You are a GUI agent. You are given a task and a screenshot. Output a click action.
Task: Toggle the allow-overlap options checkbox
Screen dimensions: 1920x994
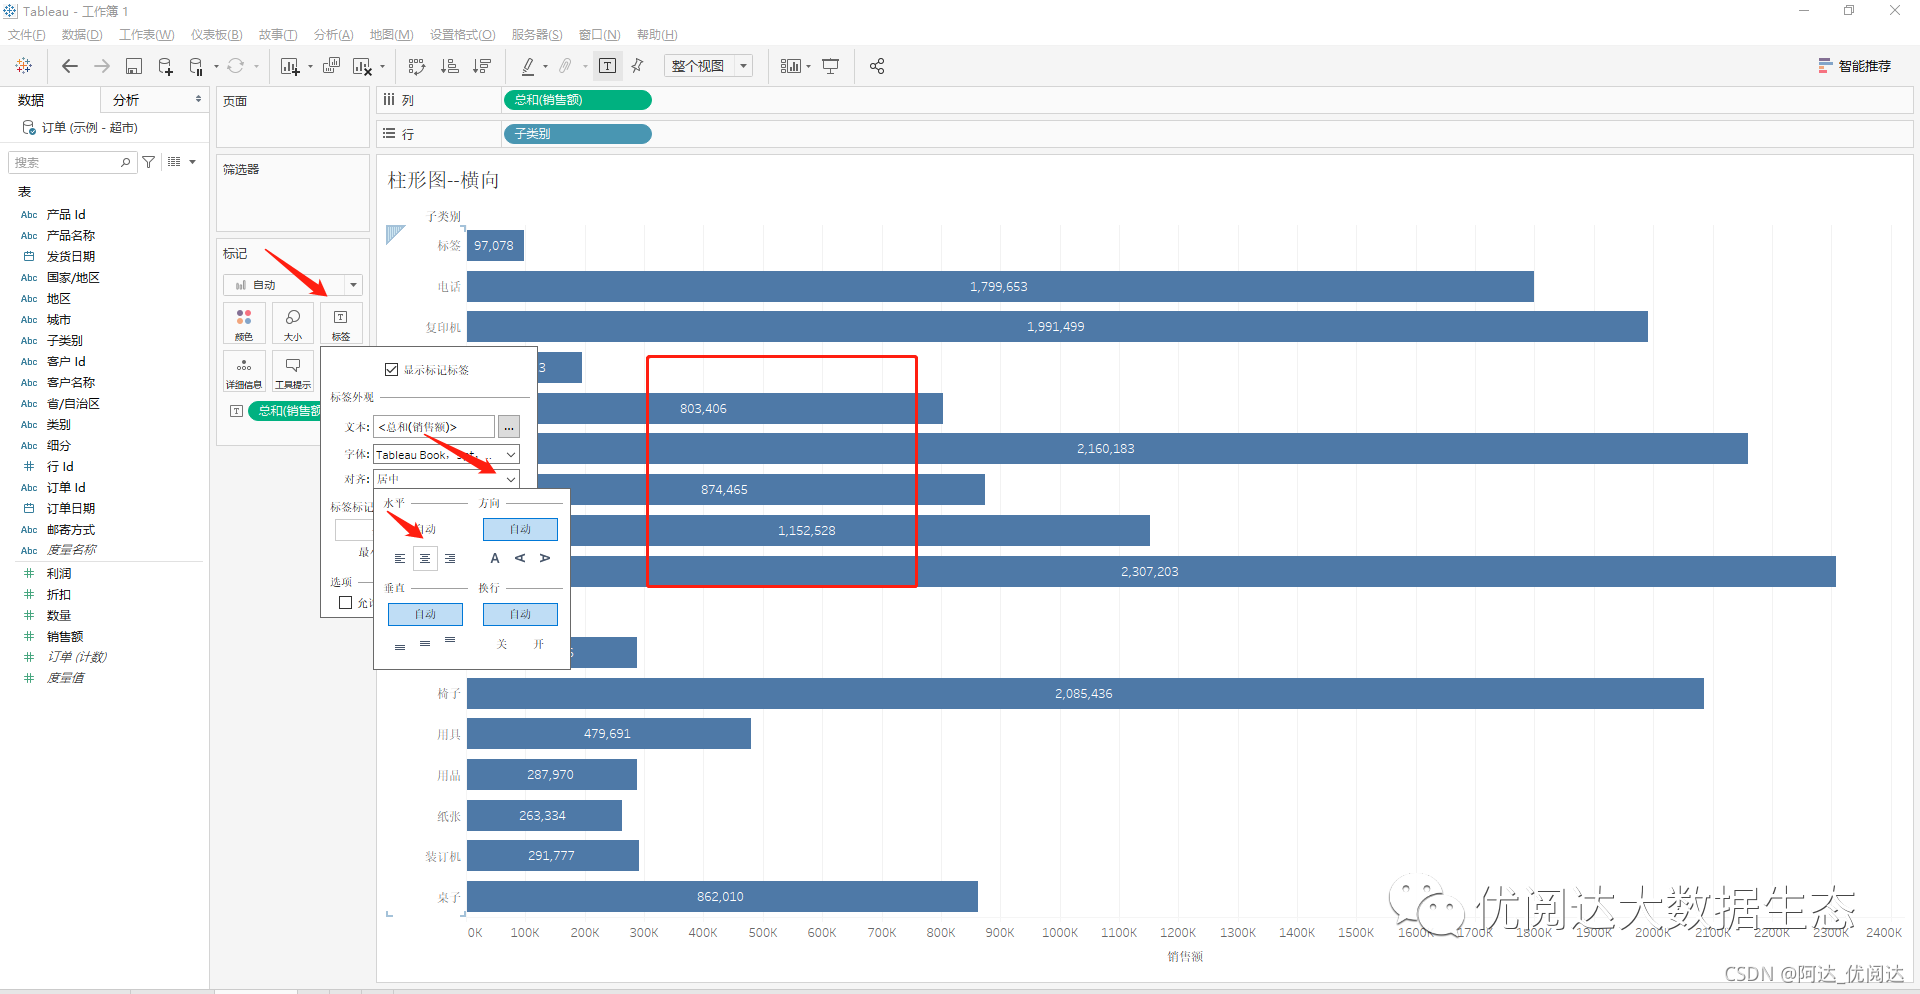pyautogui.click(x=346, y=603)
